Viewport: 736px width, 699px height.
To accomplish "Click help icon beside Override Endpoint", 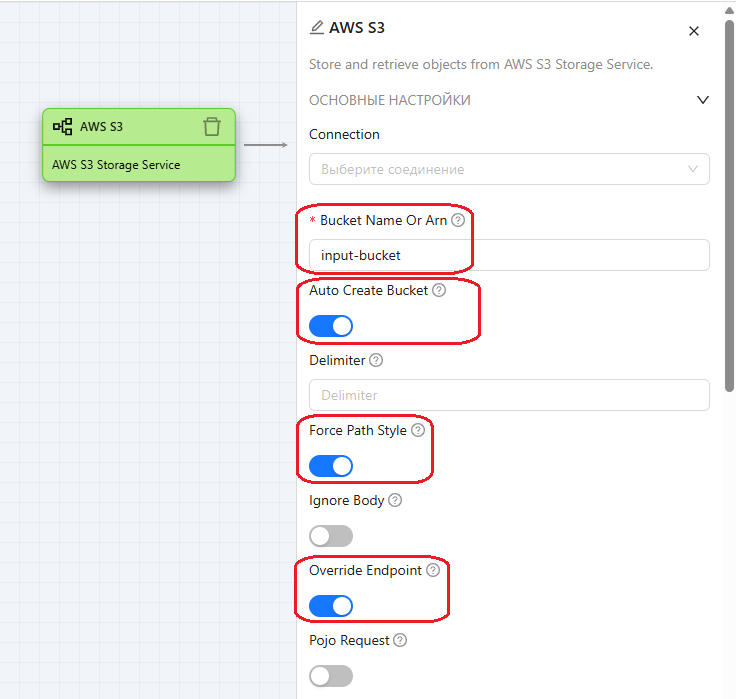I will (x=433, y=571).
